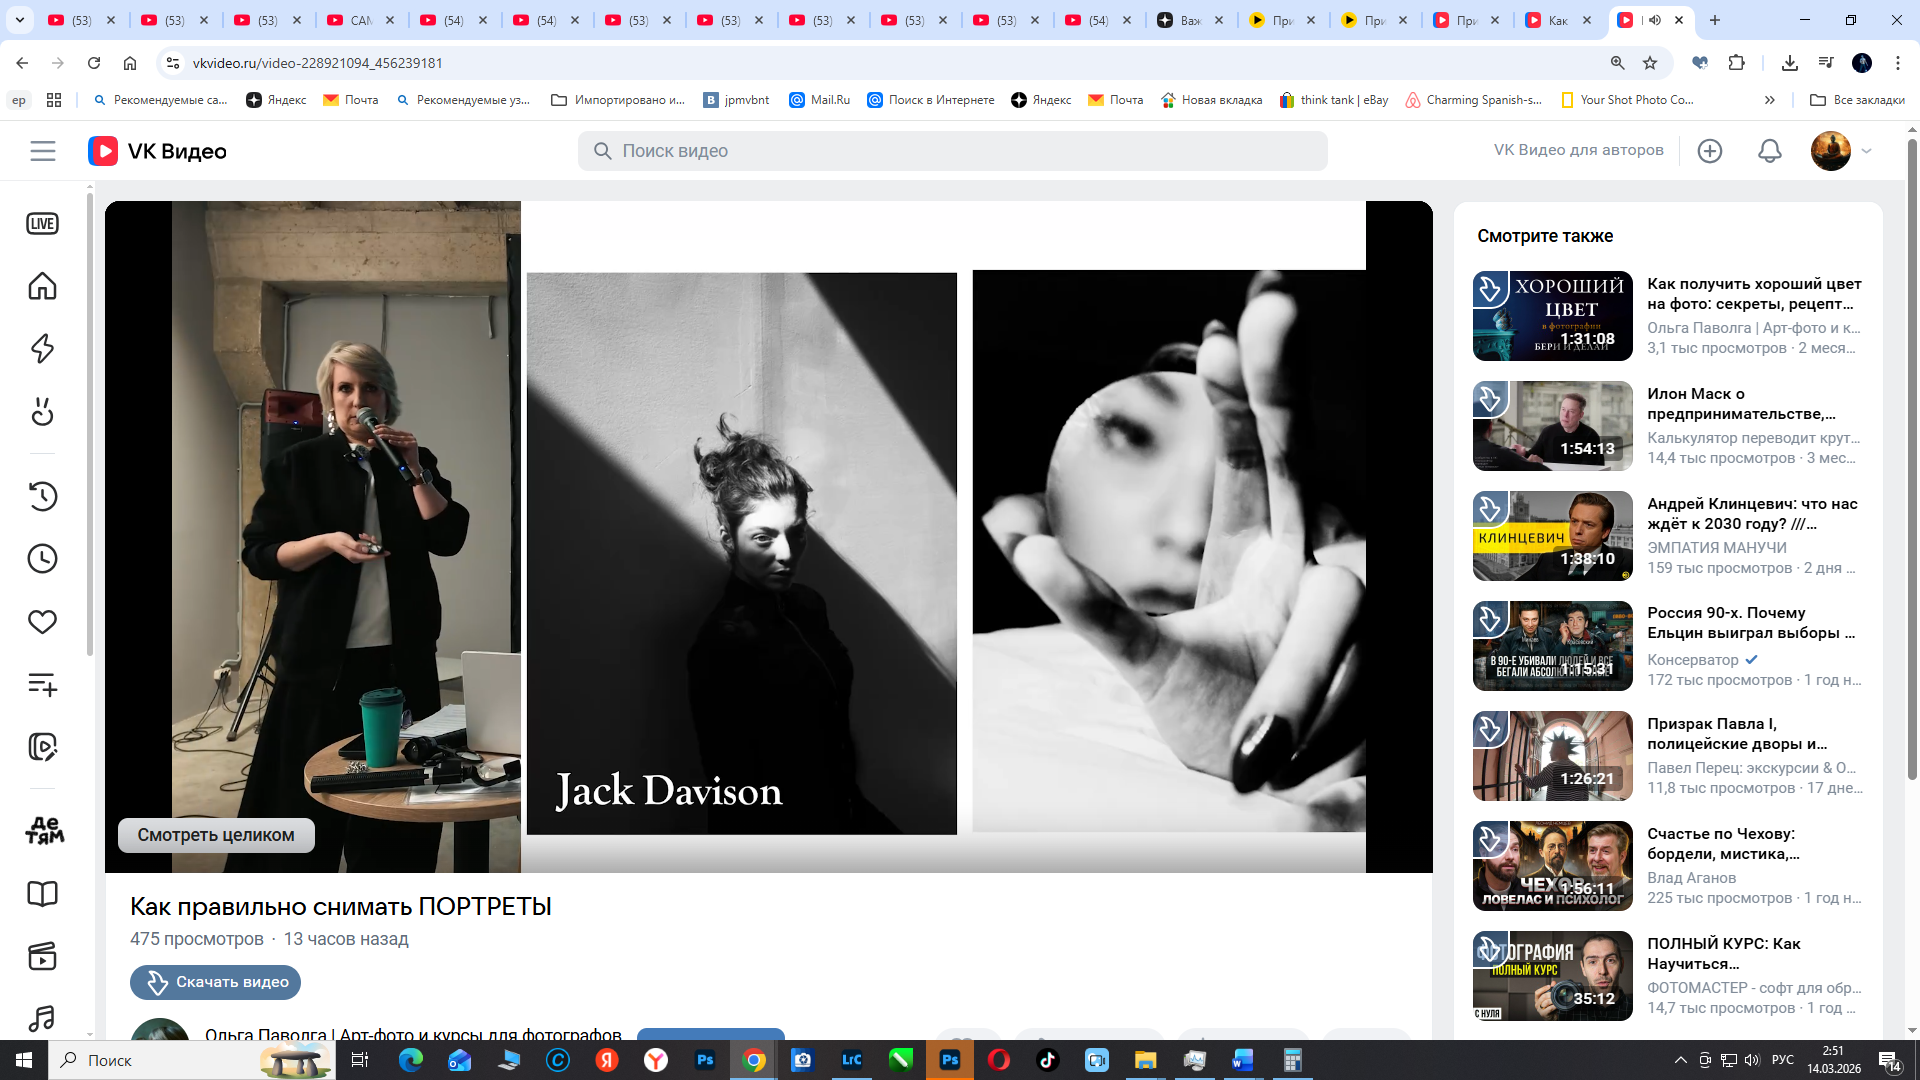This screenshot has height=1080, width=1920.
Task: Toggle the hamburger menu sidebar
Action: 43,151
